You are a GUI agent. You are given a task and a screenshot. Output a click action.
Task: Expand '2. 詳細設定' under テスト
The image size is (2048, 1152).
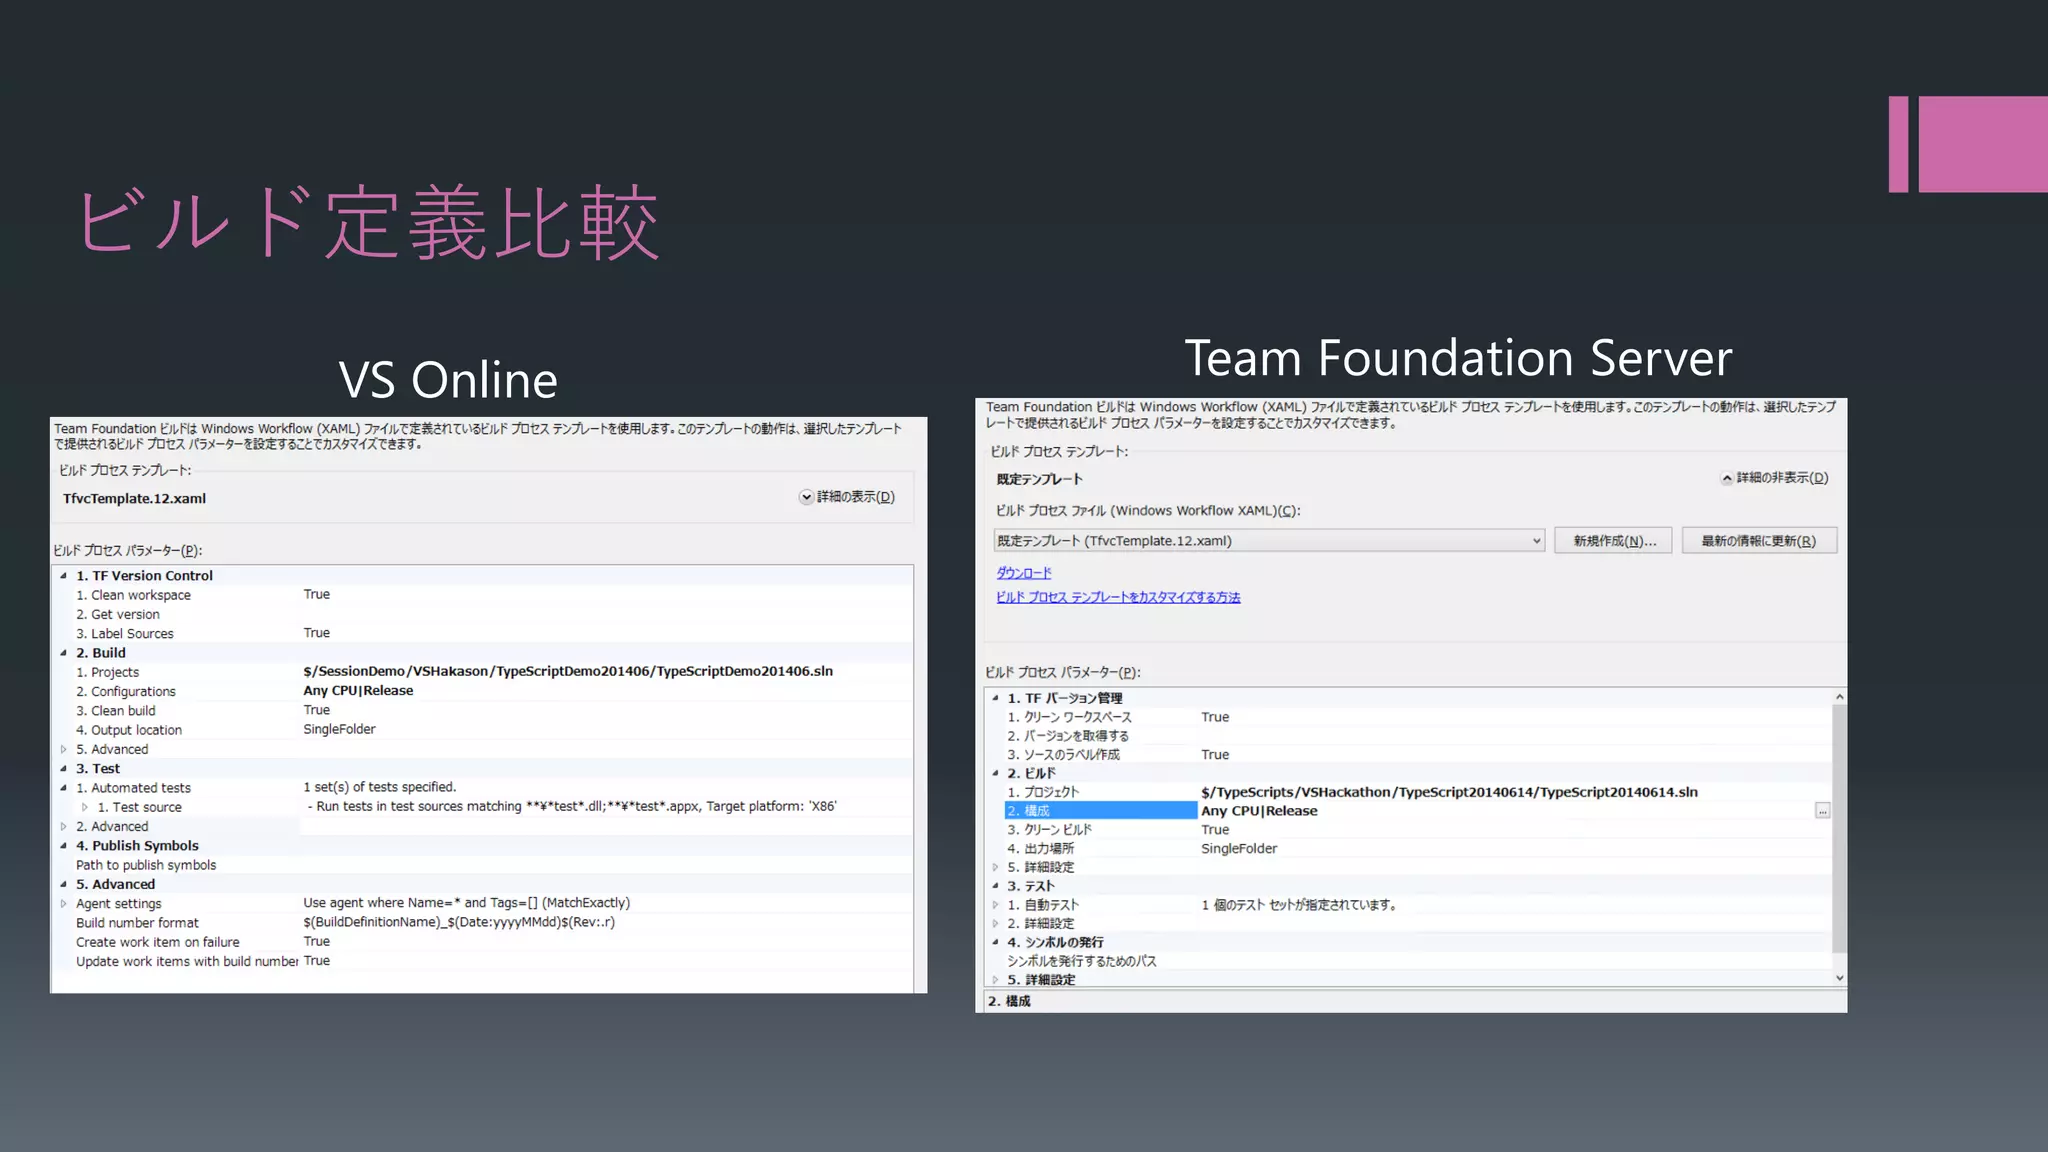pos(995,923)
